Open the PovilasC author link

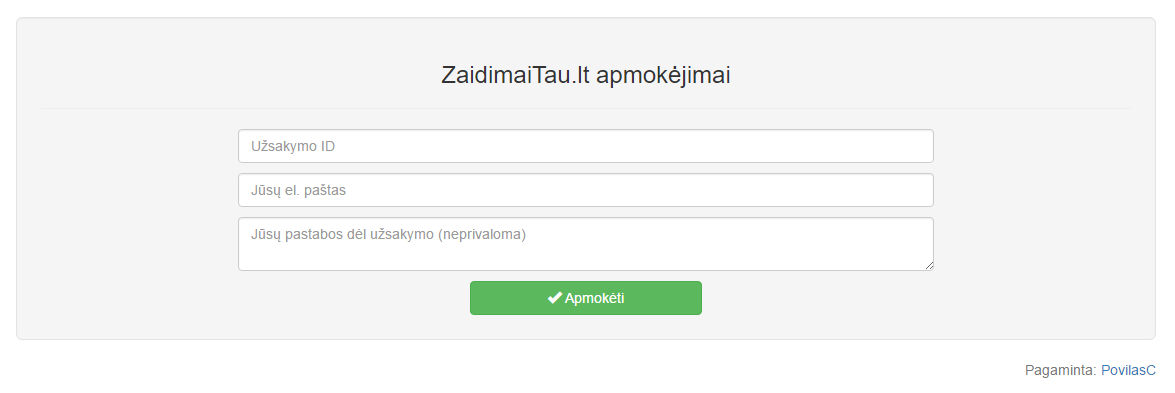(1128, 370)
